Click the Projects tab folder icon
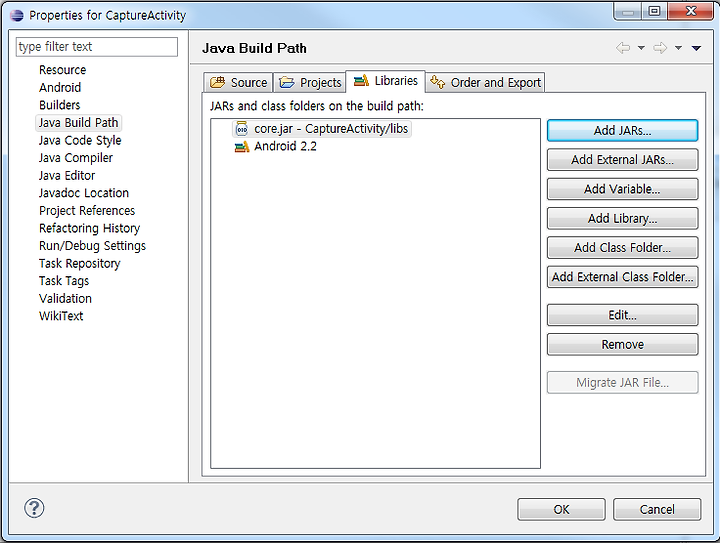 pos(287,83)
